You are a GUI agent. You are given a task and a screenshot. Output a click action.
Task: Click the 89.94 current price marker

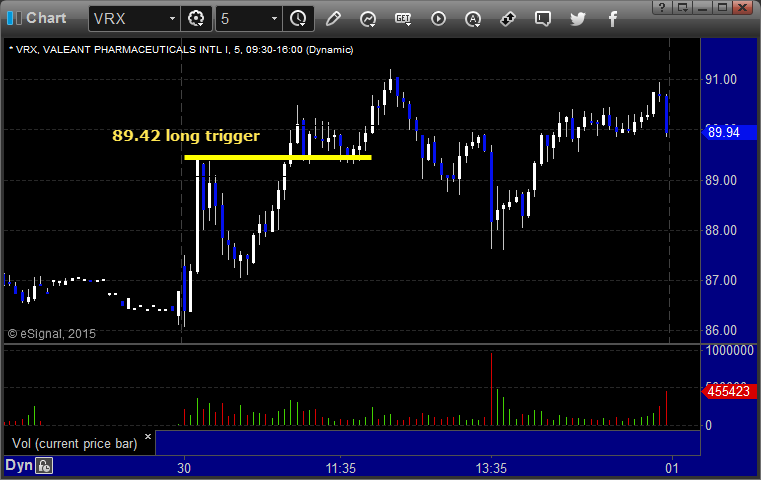point(729,132)
